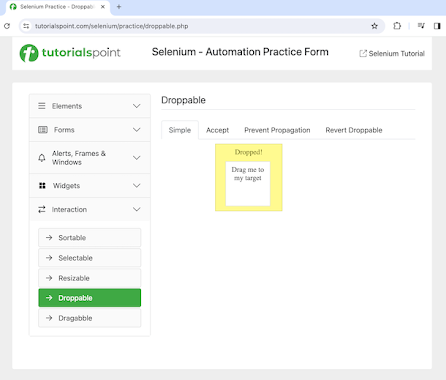Open the Resizable page link
This screenshot has height=380, width=446.
tap(90, 278)
